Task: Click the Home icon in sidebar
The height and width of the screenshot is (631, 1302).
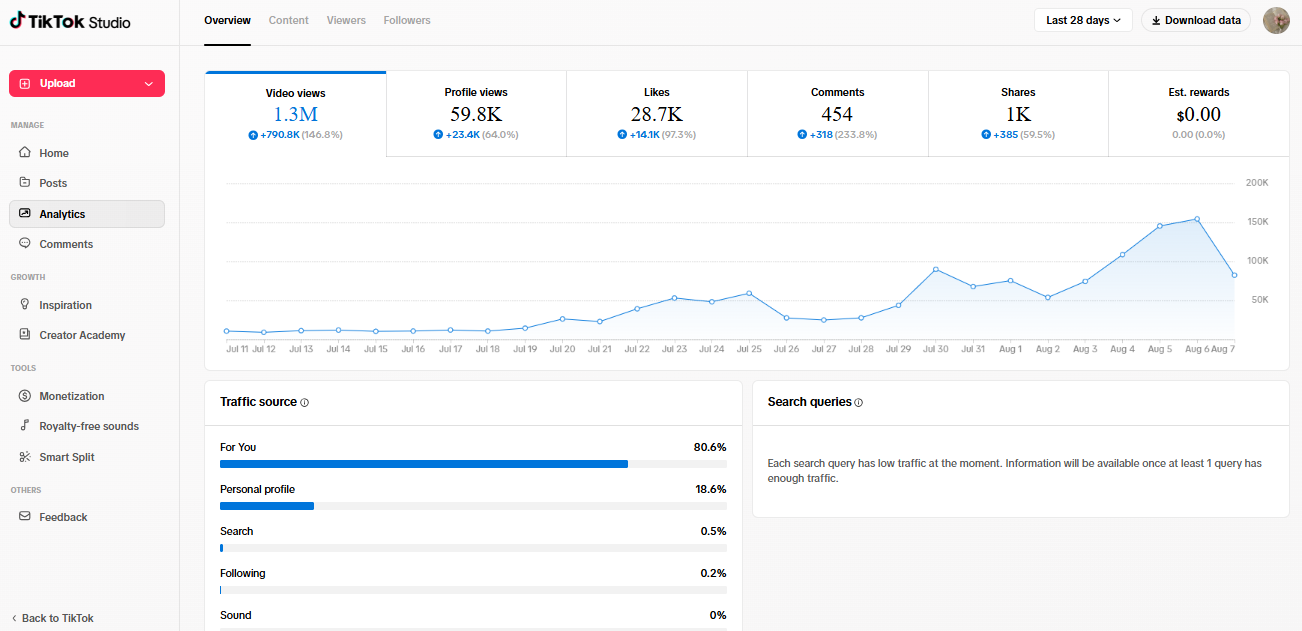Action: 25,153
